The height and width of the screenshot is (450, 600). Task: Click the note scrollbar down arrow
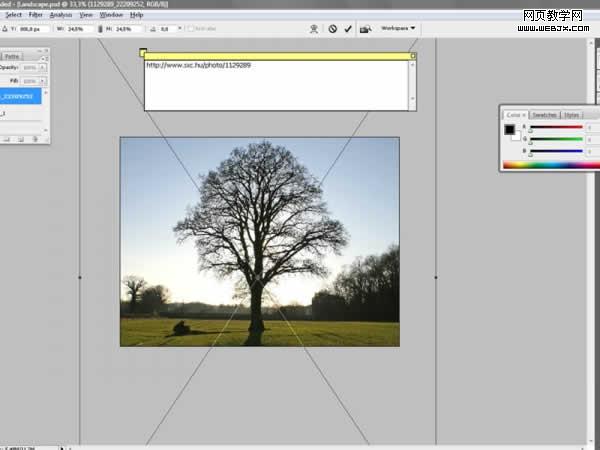pyautogui.click(x=412, y=98)
